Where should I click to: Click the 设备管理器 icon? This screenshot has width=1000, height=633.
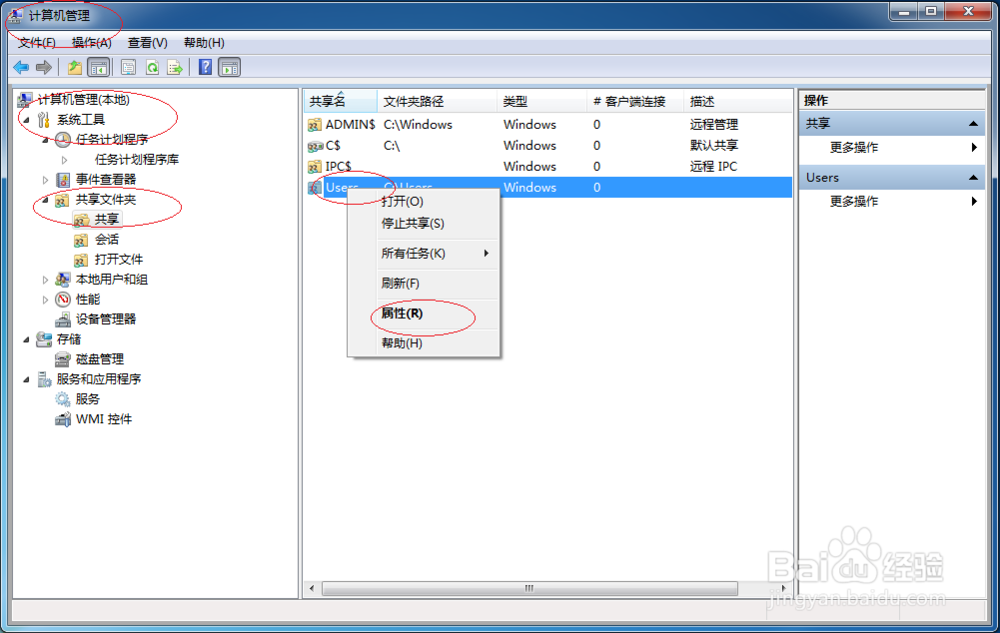[x=62, y=319]
